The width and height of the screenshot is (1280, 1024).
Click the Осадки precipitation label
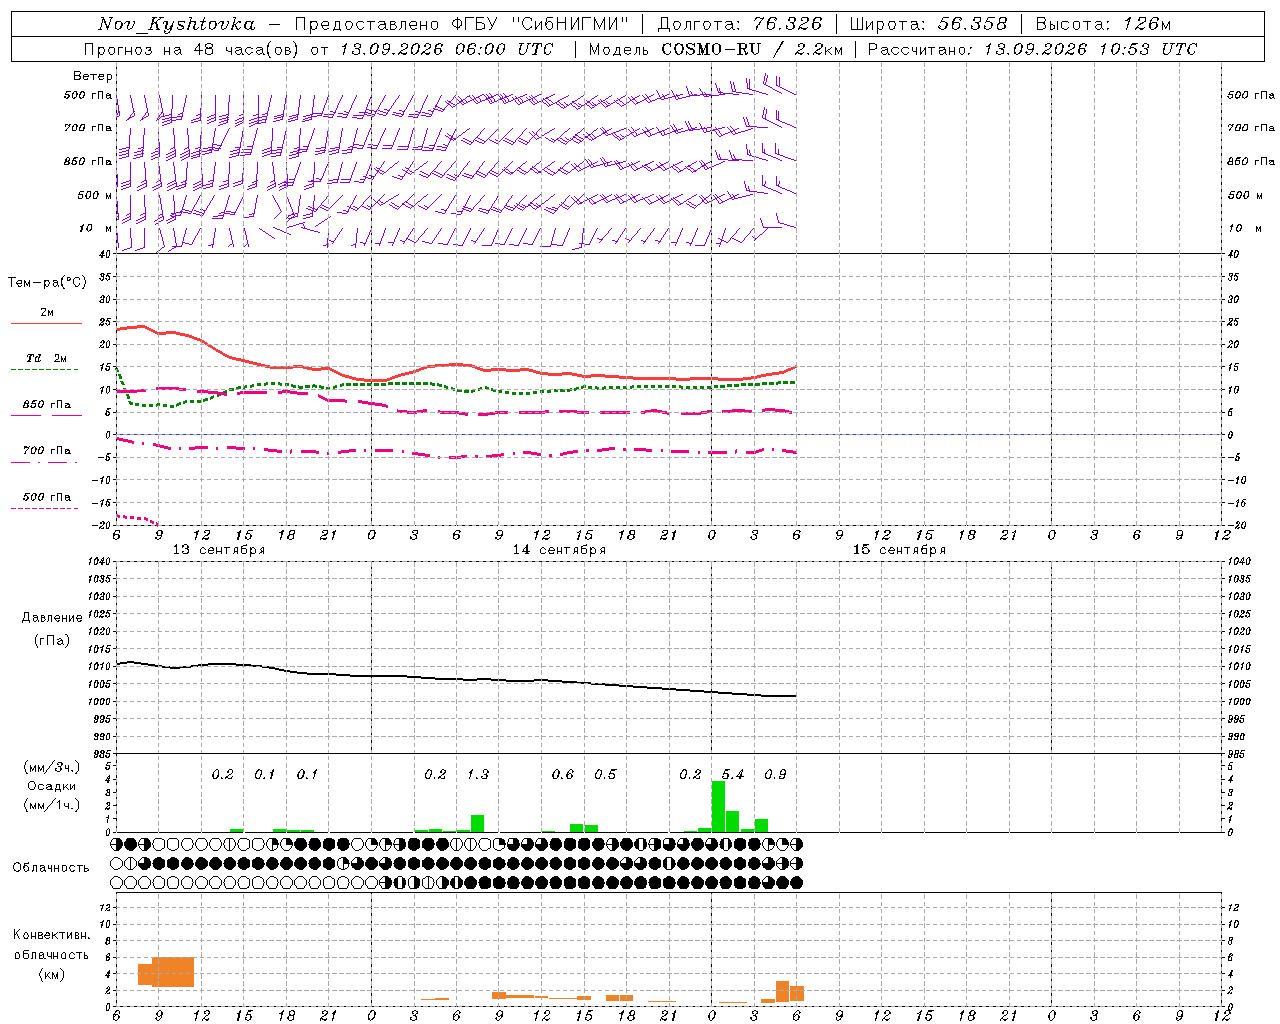pyautogui.click(x=52, y=786)
